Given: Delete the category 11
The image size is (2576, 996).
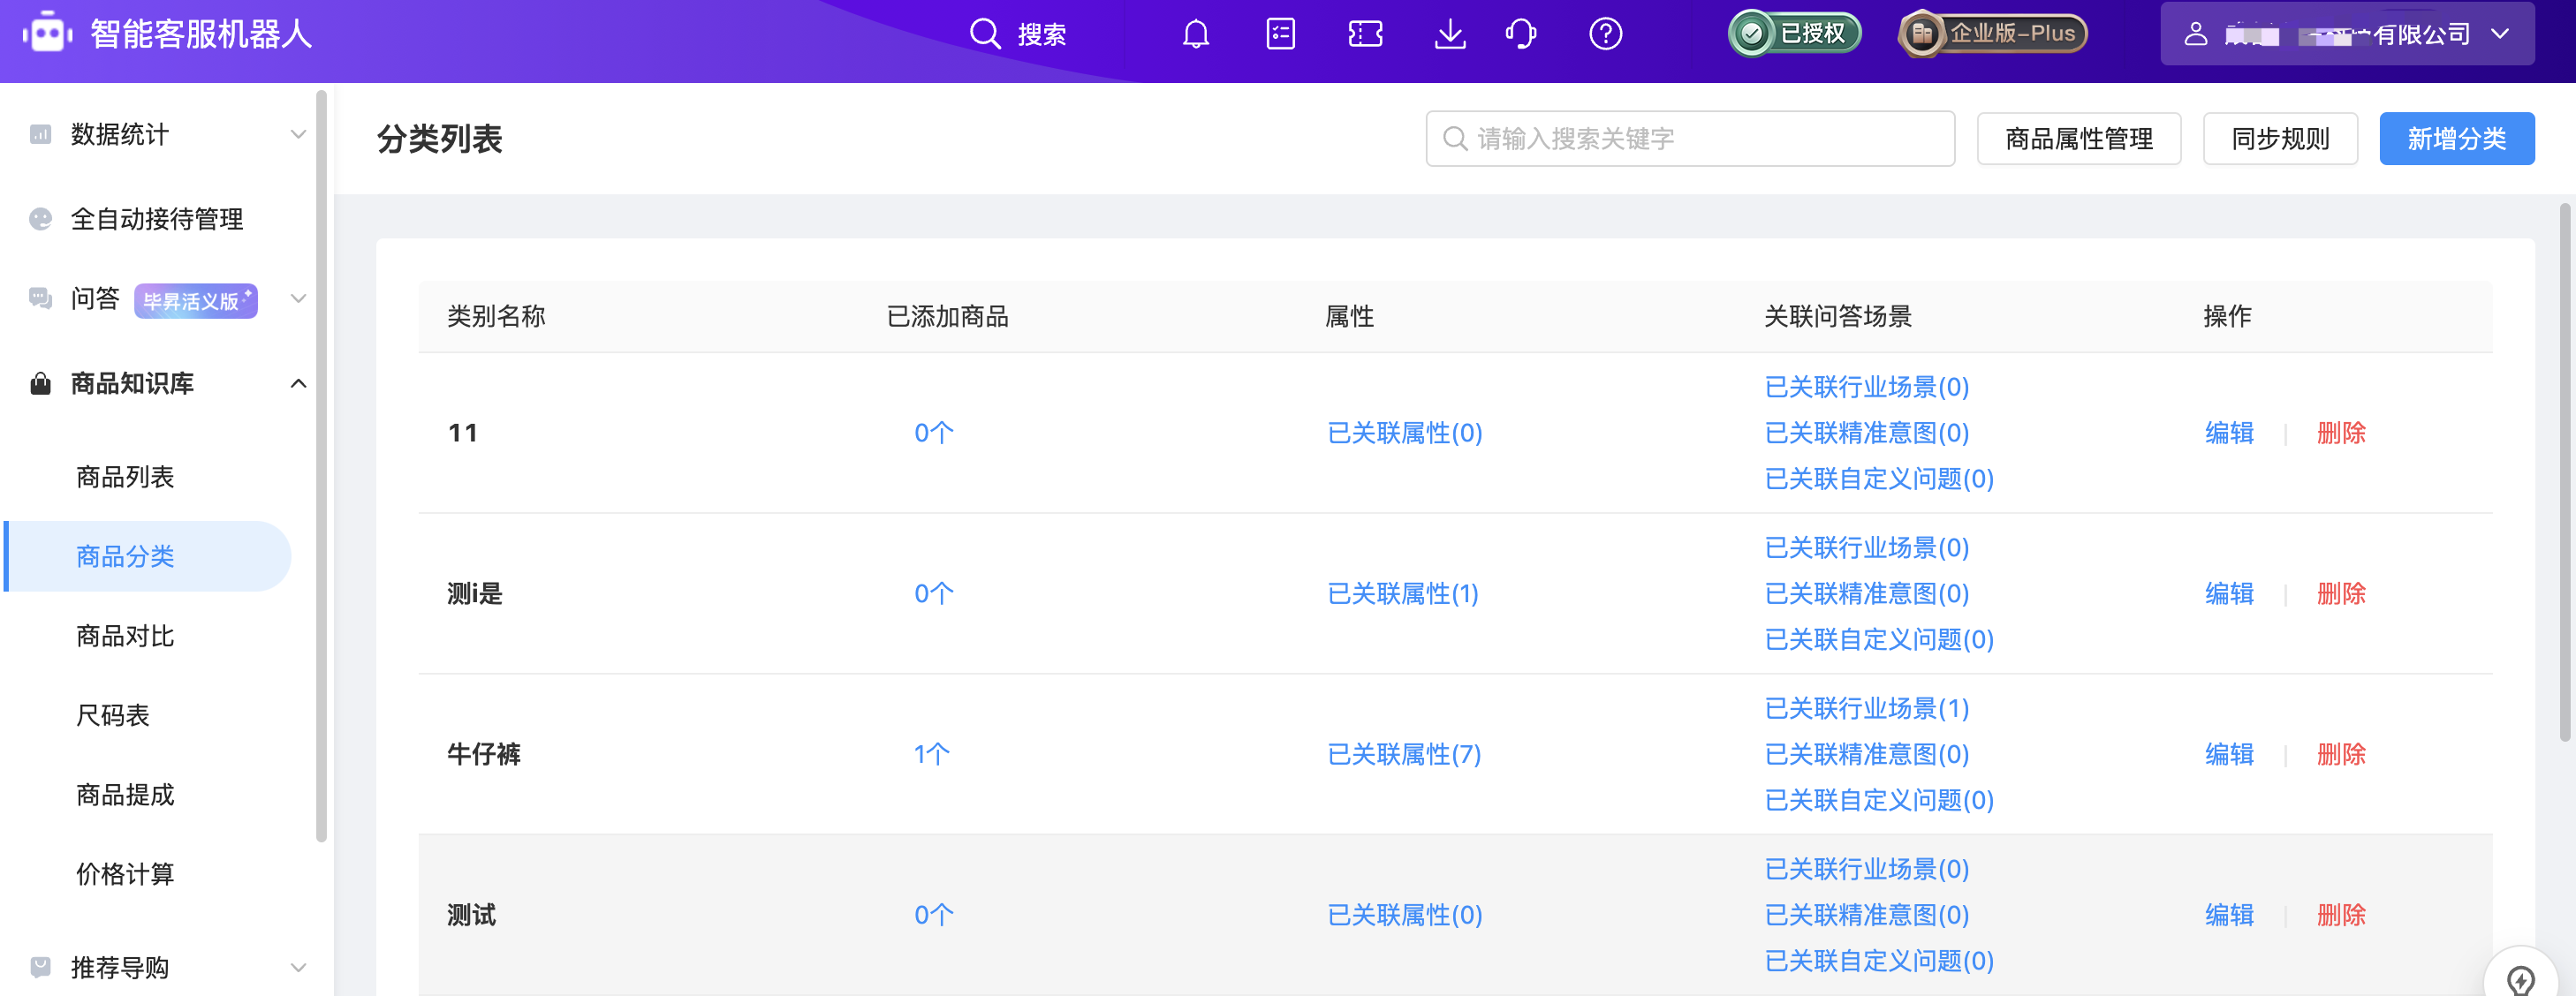Looking at the screenshot, I should point(2341,433).
